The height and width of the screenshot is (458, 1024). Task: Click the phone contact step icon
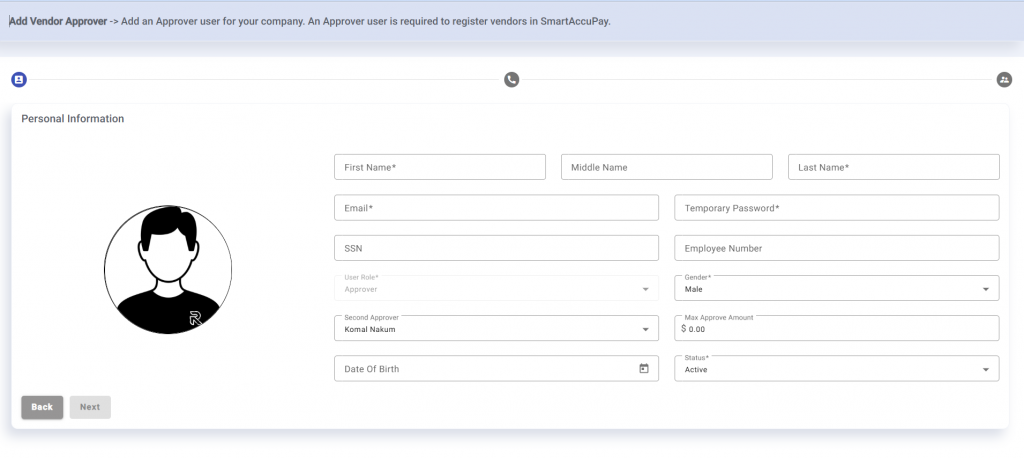click(x=512, y=79)
